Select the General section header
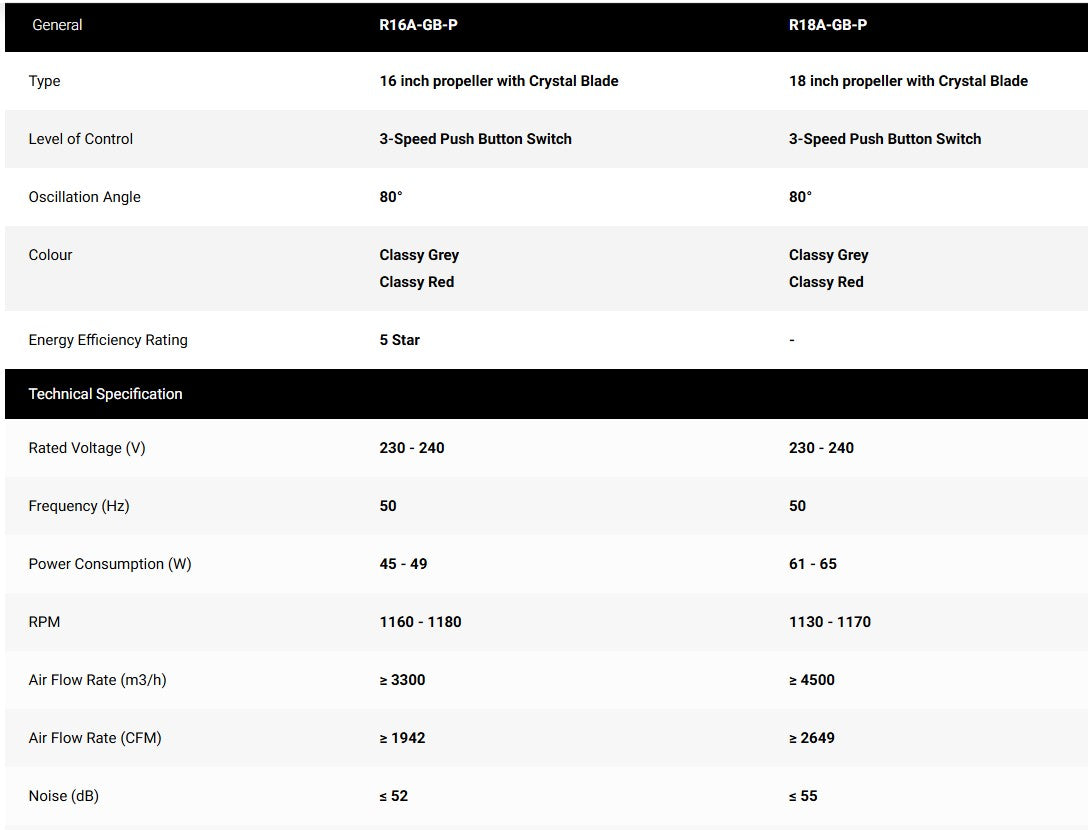The height and width of the screenshot is (830, 1088). click(57, 25)
